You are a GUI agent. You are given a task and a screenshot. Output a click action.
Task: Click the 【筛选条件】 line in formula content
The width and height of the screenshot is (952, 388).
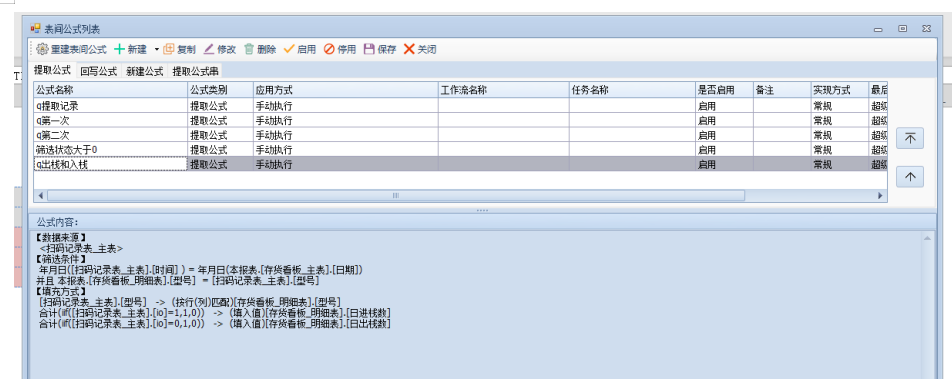(61, 259)
